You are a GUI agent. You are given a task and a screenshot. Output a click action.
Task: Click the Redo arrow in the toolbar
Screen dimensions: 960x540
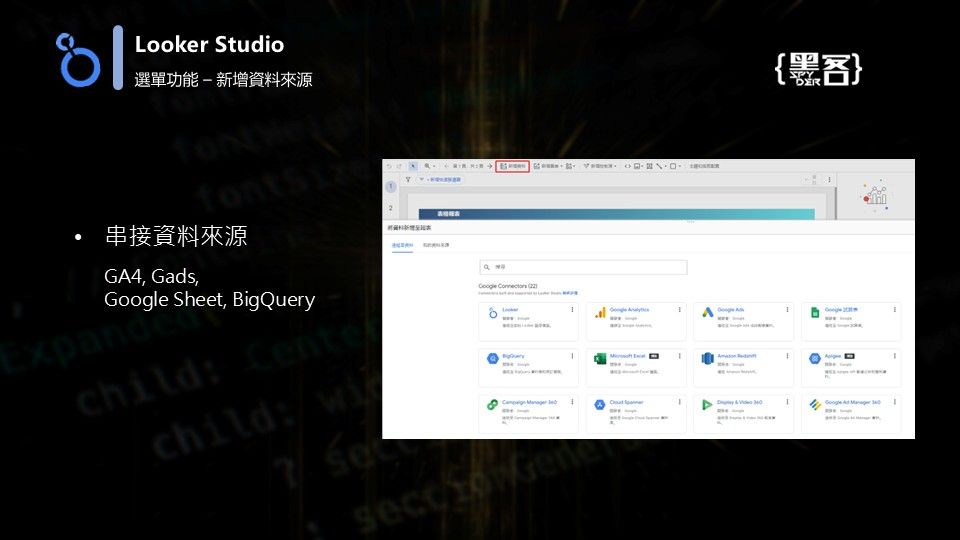[399, 166]
